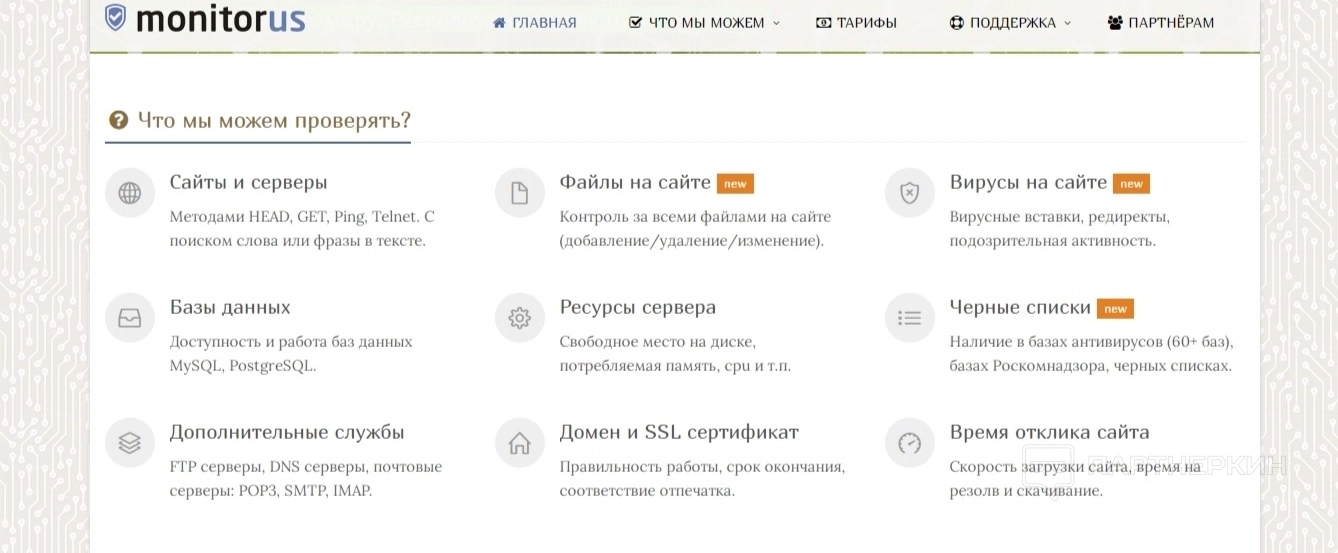Click the new badge next to Вирусы на сайте
This screenshot has width=1338, height=553.
point(1131,184)
